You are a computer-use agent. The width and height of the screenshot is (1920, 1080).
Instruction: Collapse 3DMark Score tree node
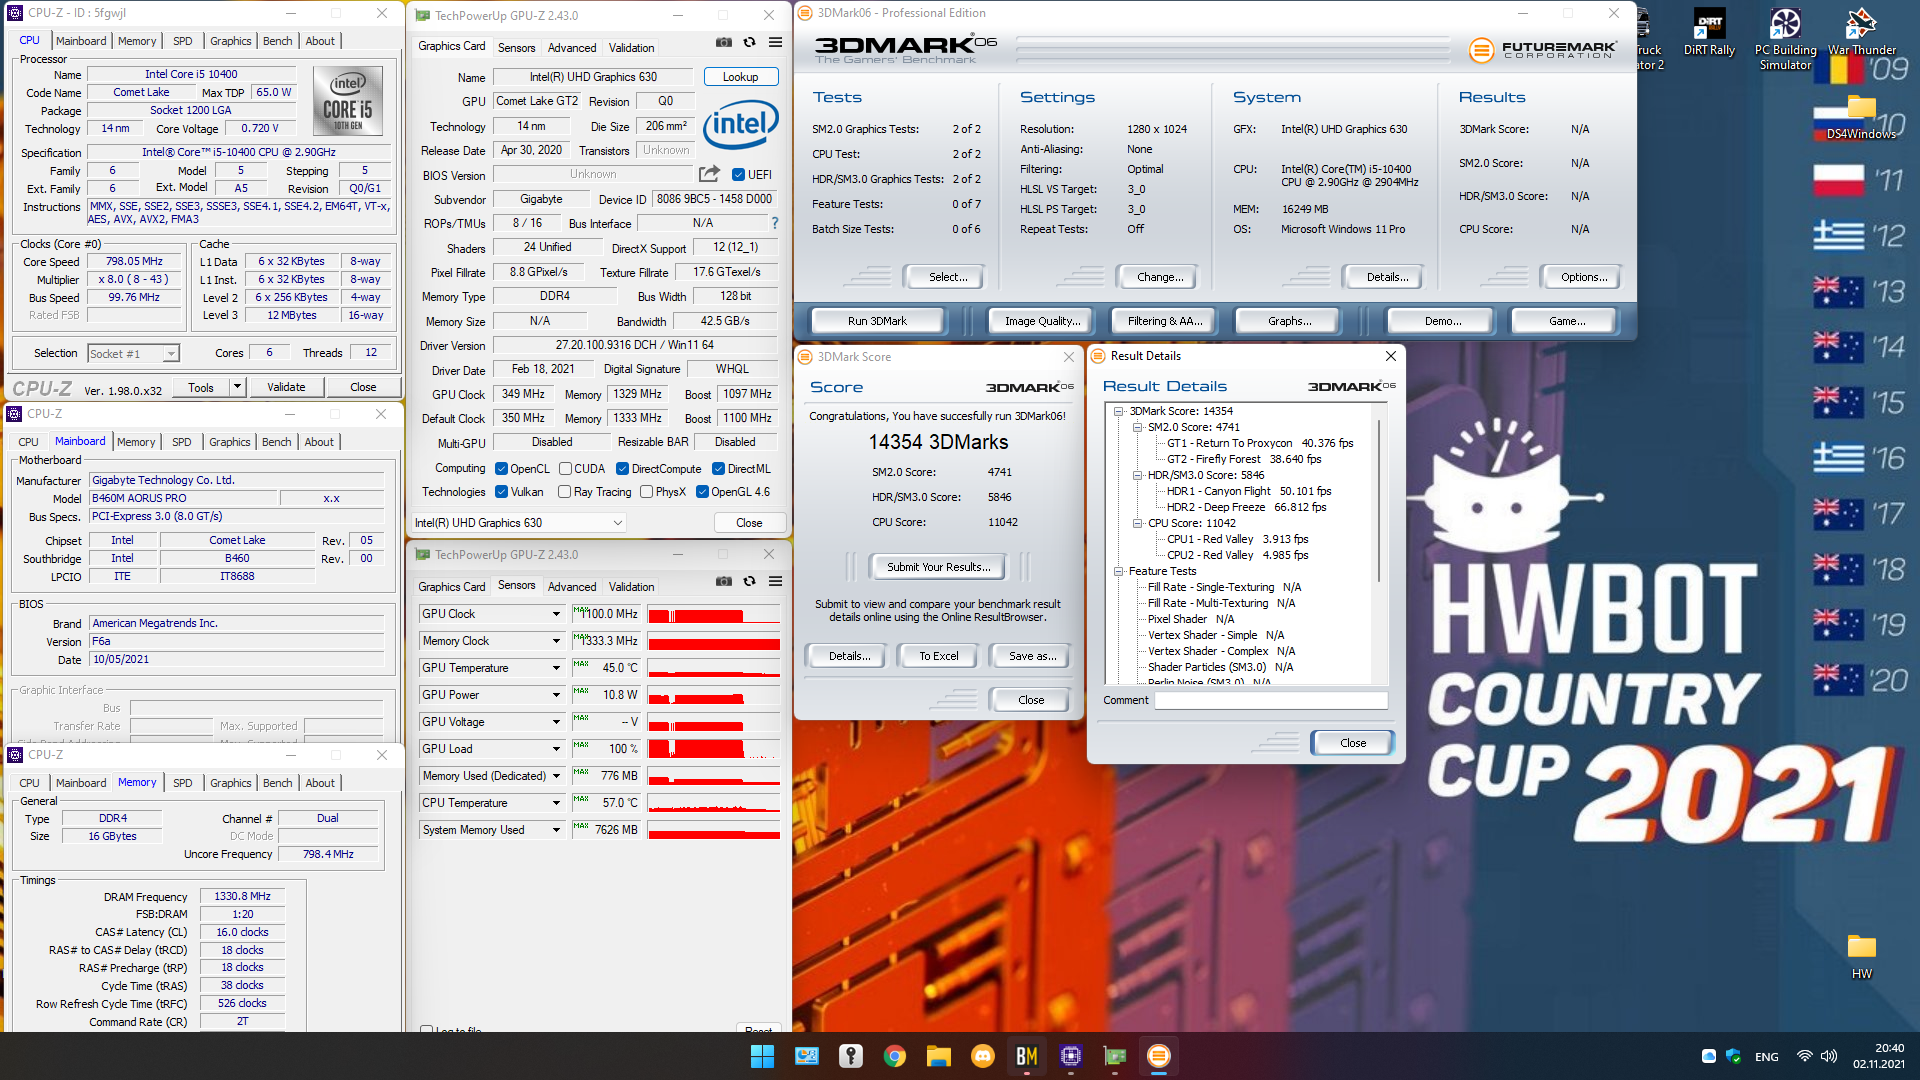1118,411
